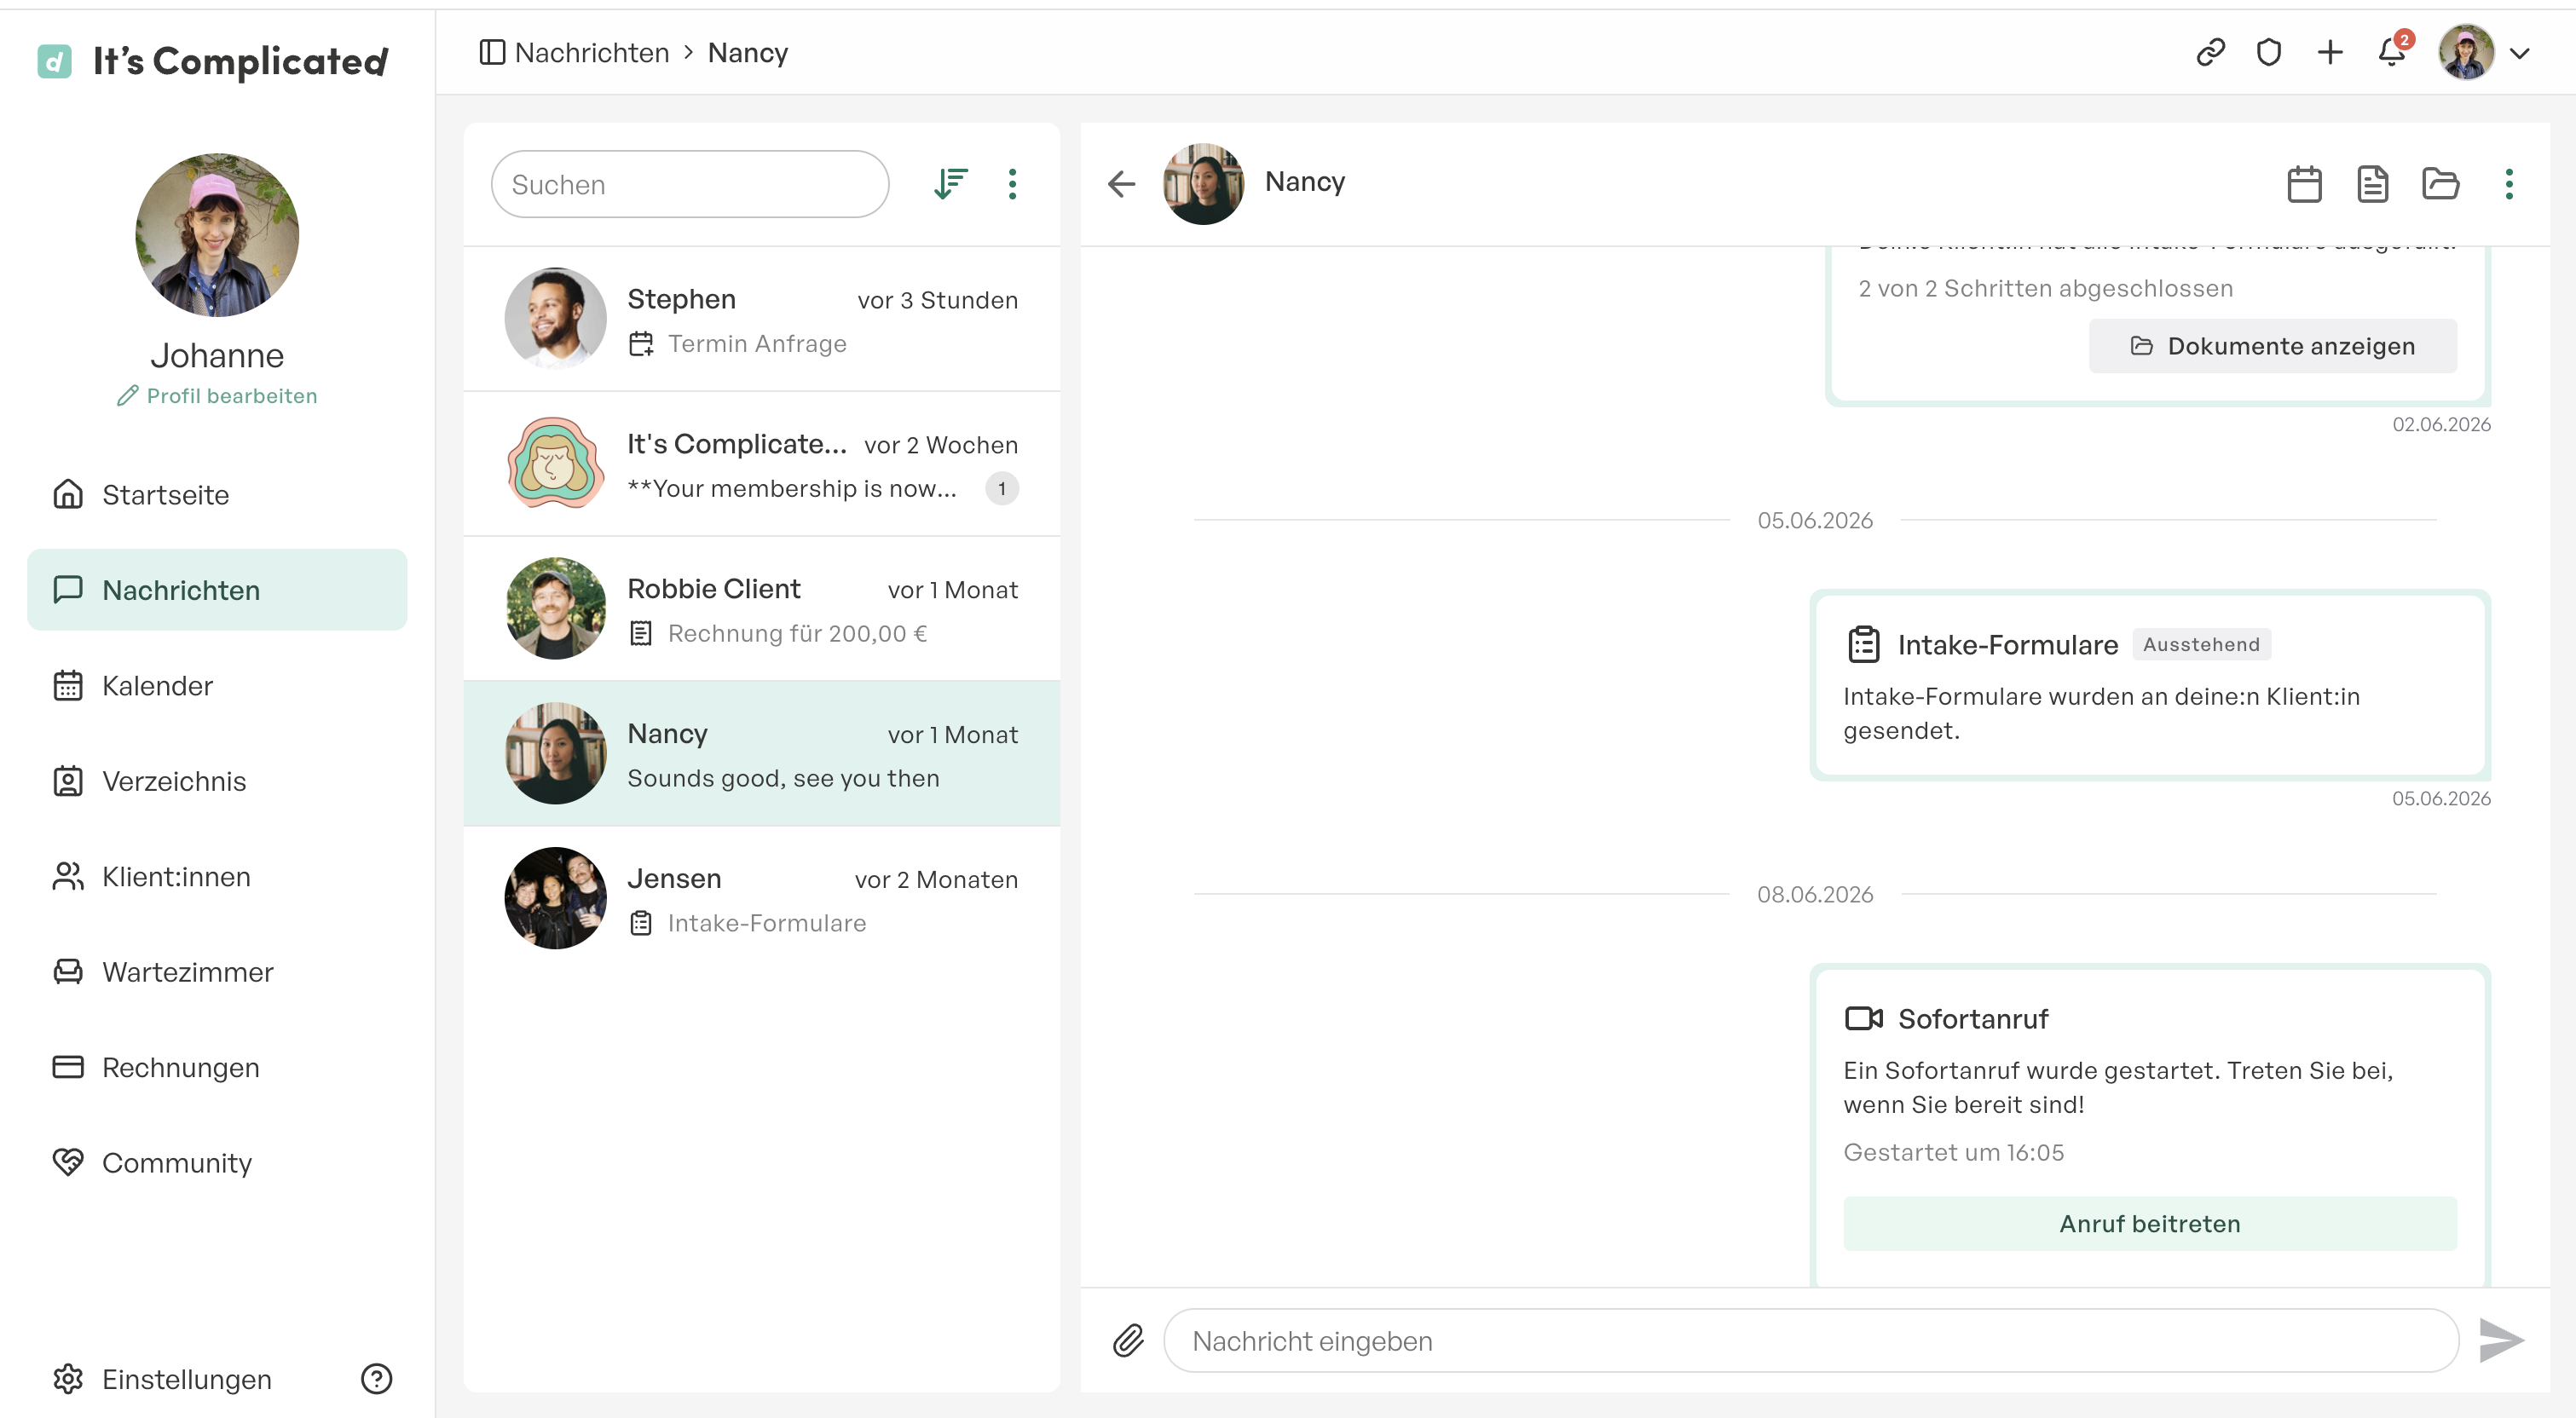Click Dokumente anzeigen button
This screenshot has width=2576, height=1418.
(x=2272, y=346)
